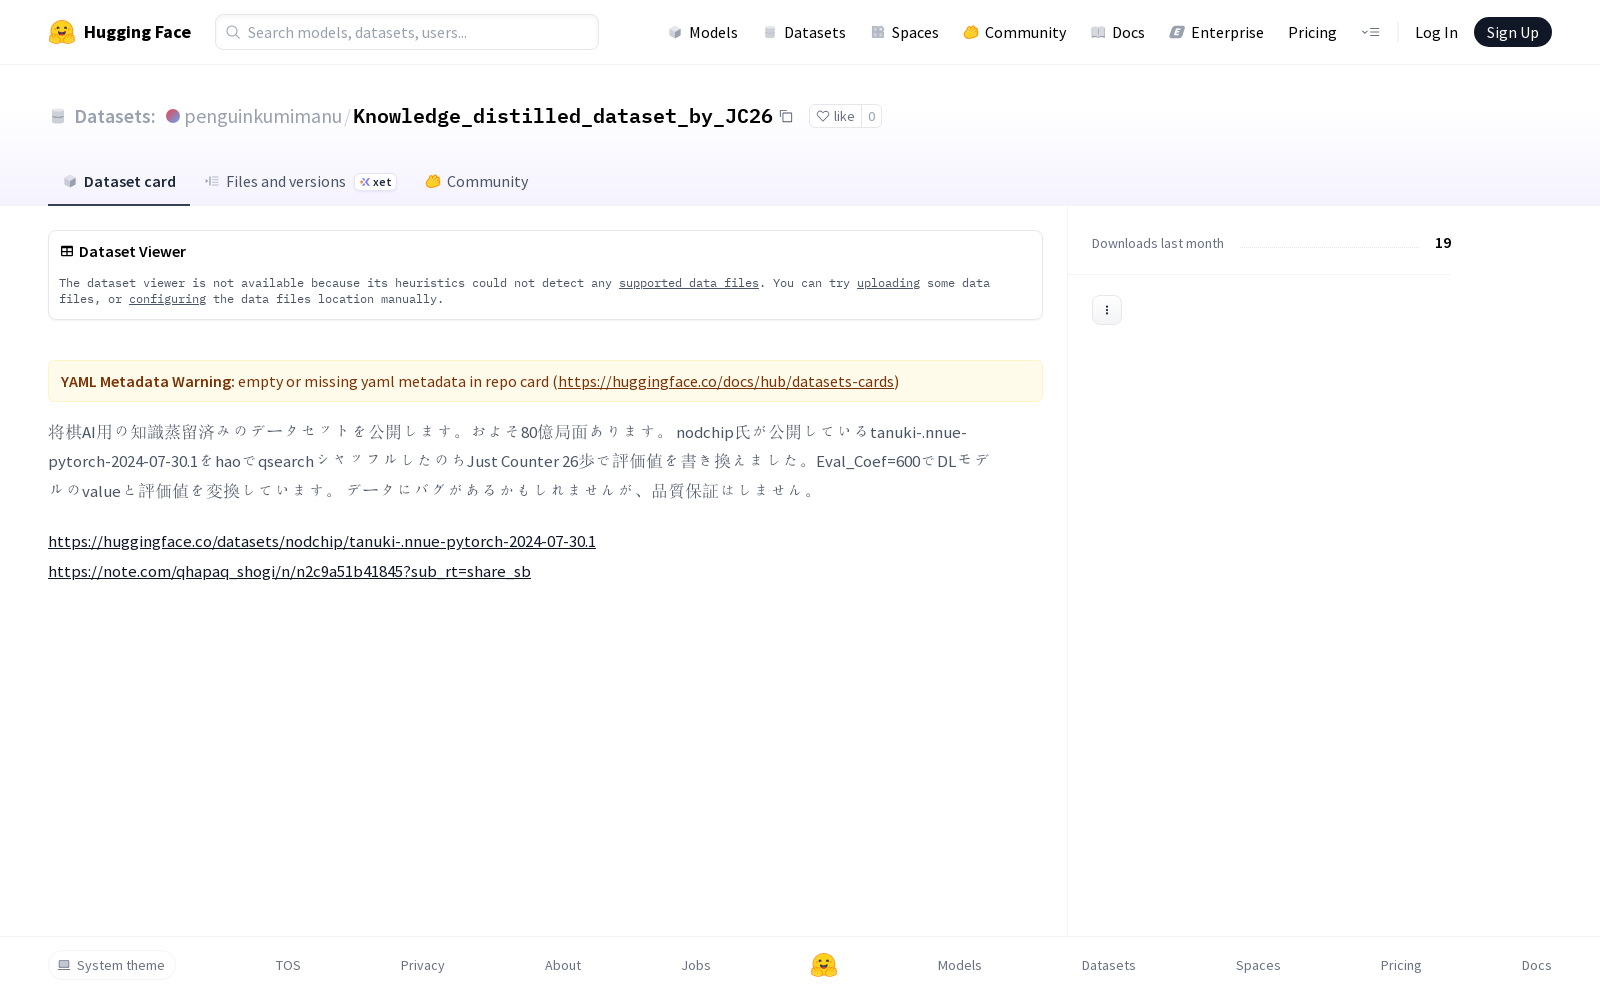Expand the header more-options menu icon
Screen dimensions: 1600x1000
pyautogui.click(x=1370, y=32)
